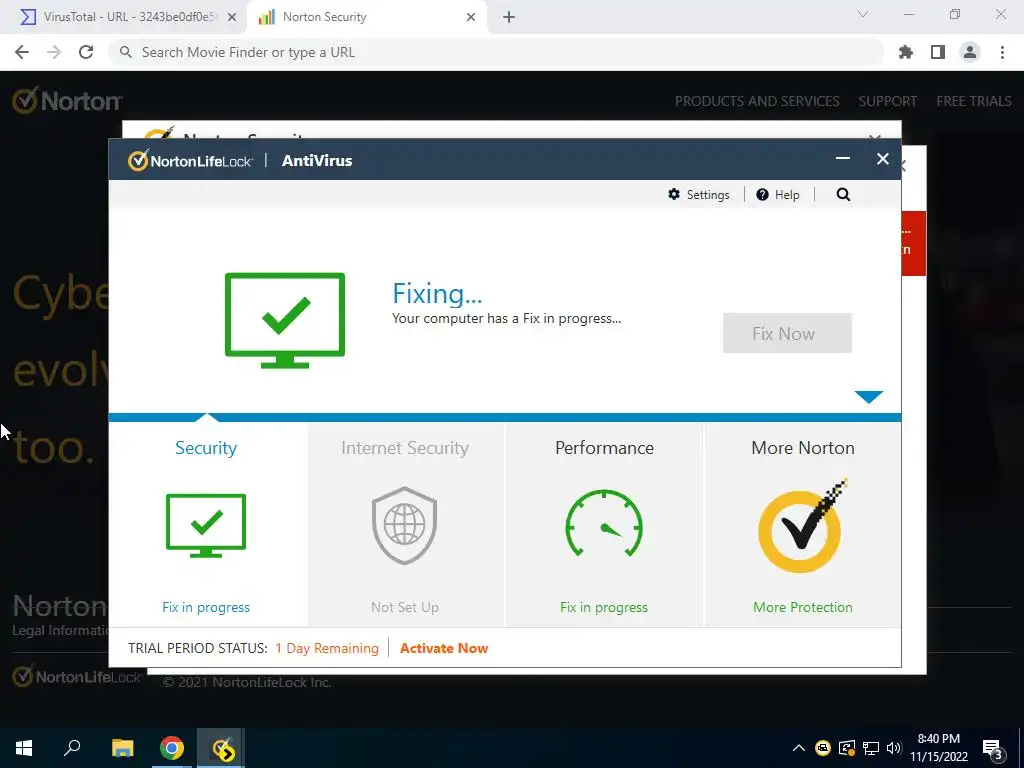Click the Norton taskbar icon

[x=222, y=748]
